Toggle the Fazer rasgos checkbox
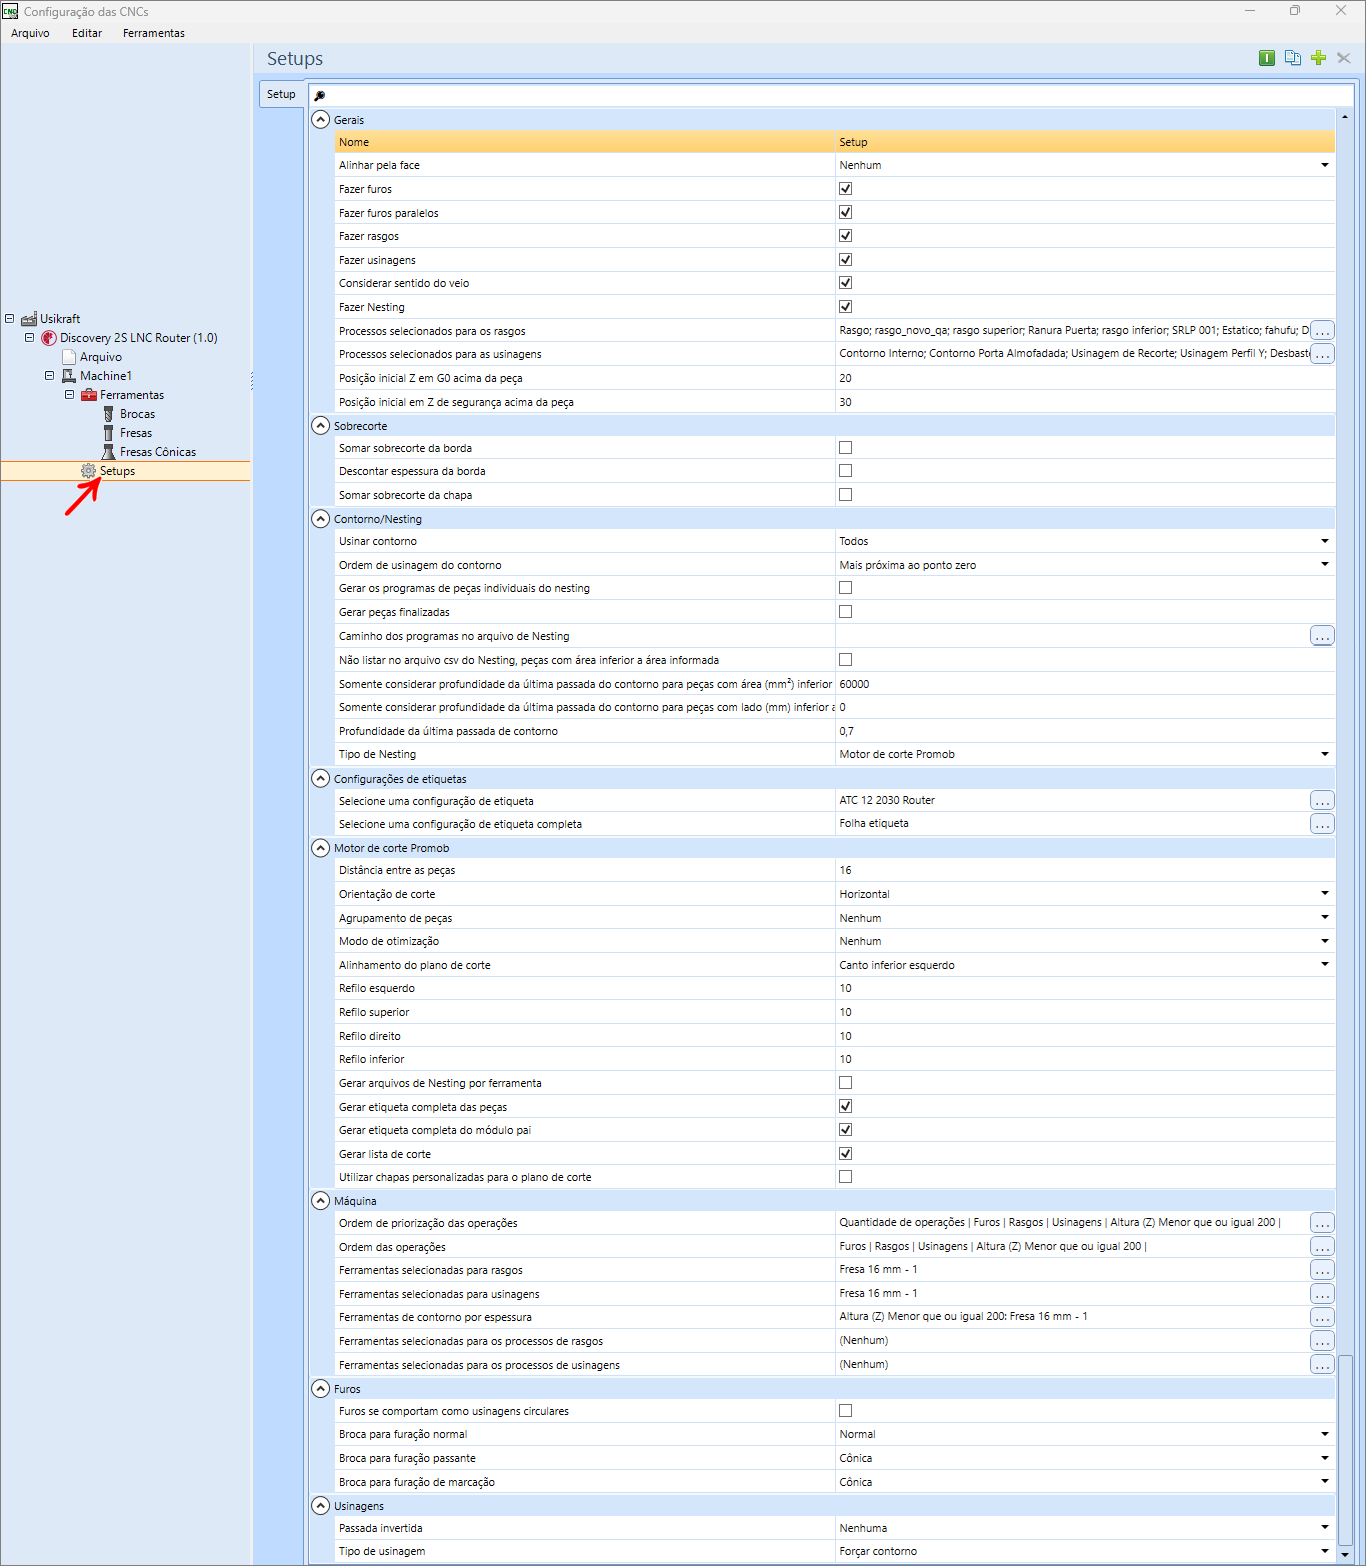The image size is (1366, 1566). click(x=846, y=236)
